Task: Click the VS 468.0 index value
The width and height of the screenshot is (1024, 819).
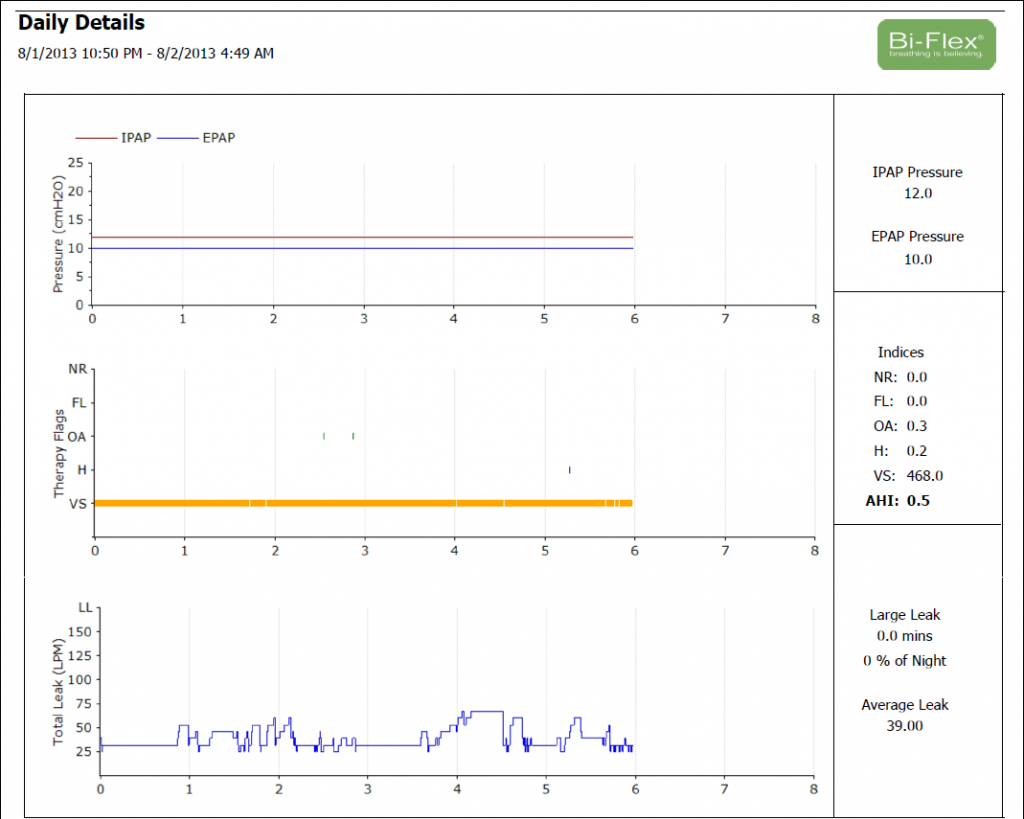Action: click(x=924, y=476)
